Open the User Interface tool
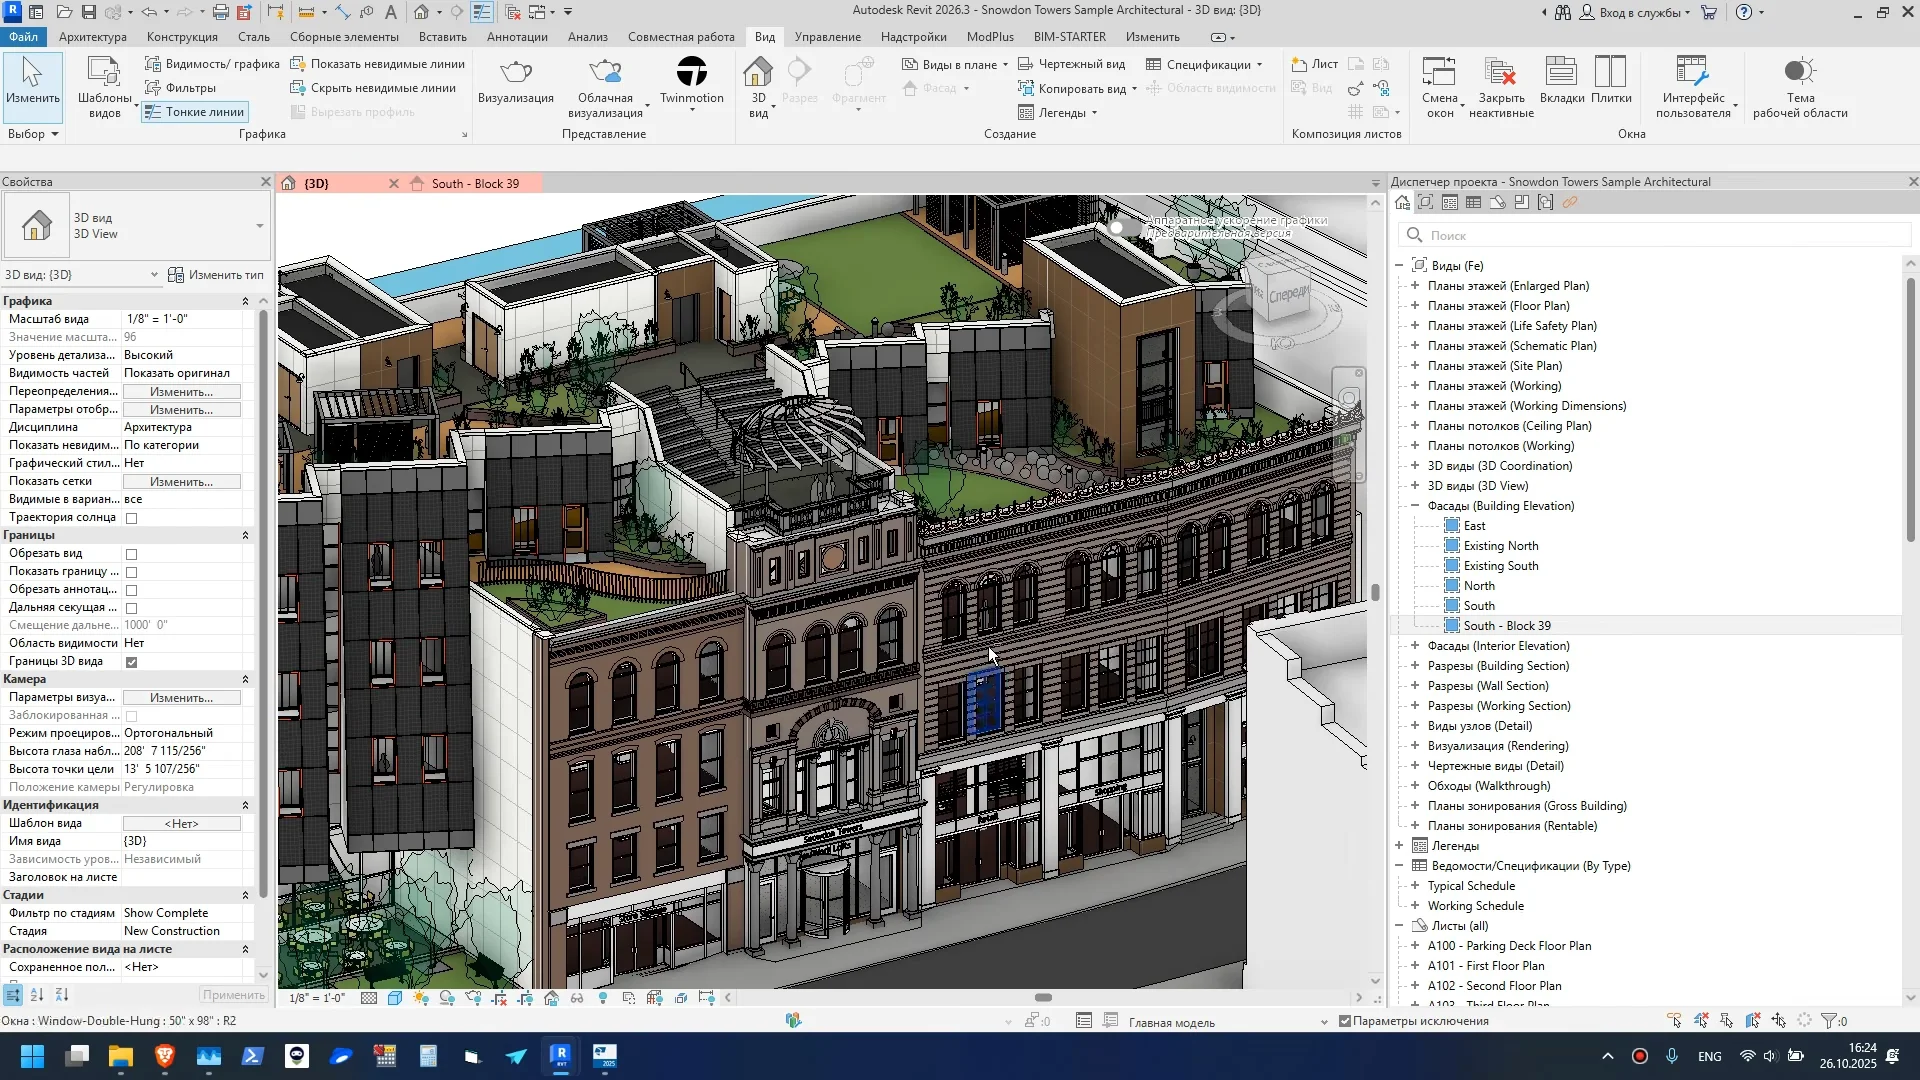The image size is (1920, 1080). 1693,87
